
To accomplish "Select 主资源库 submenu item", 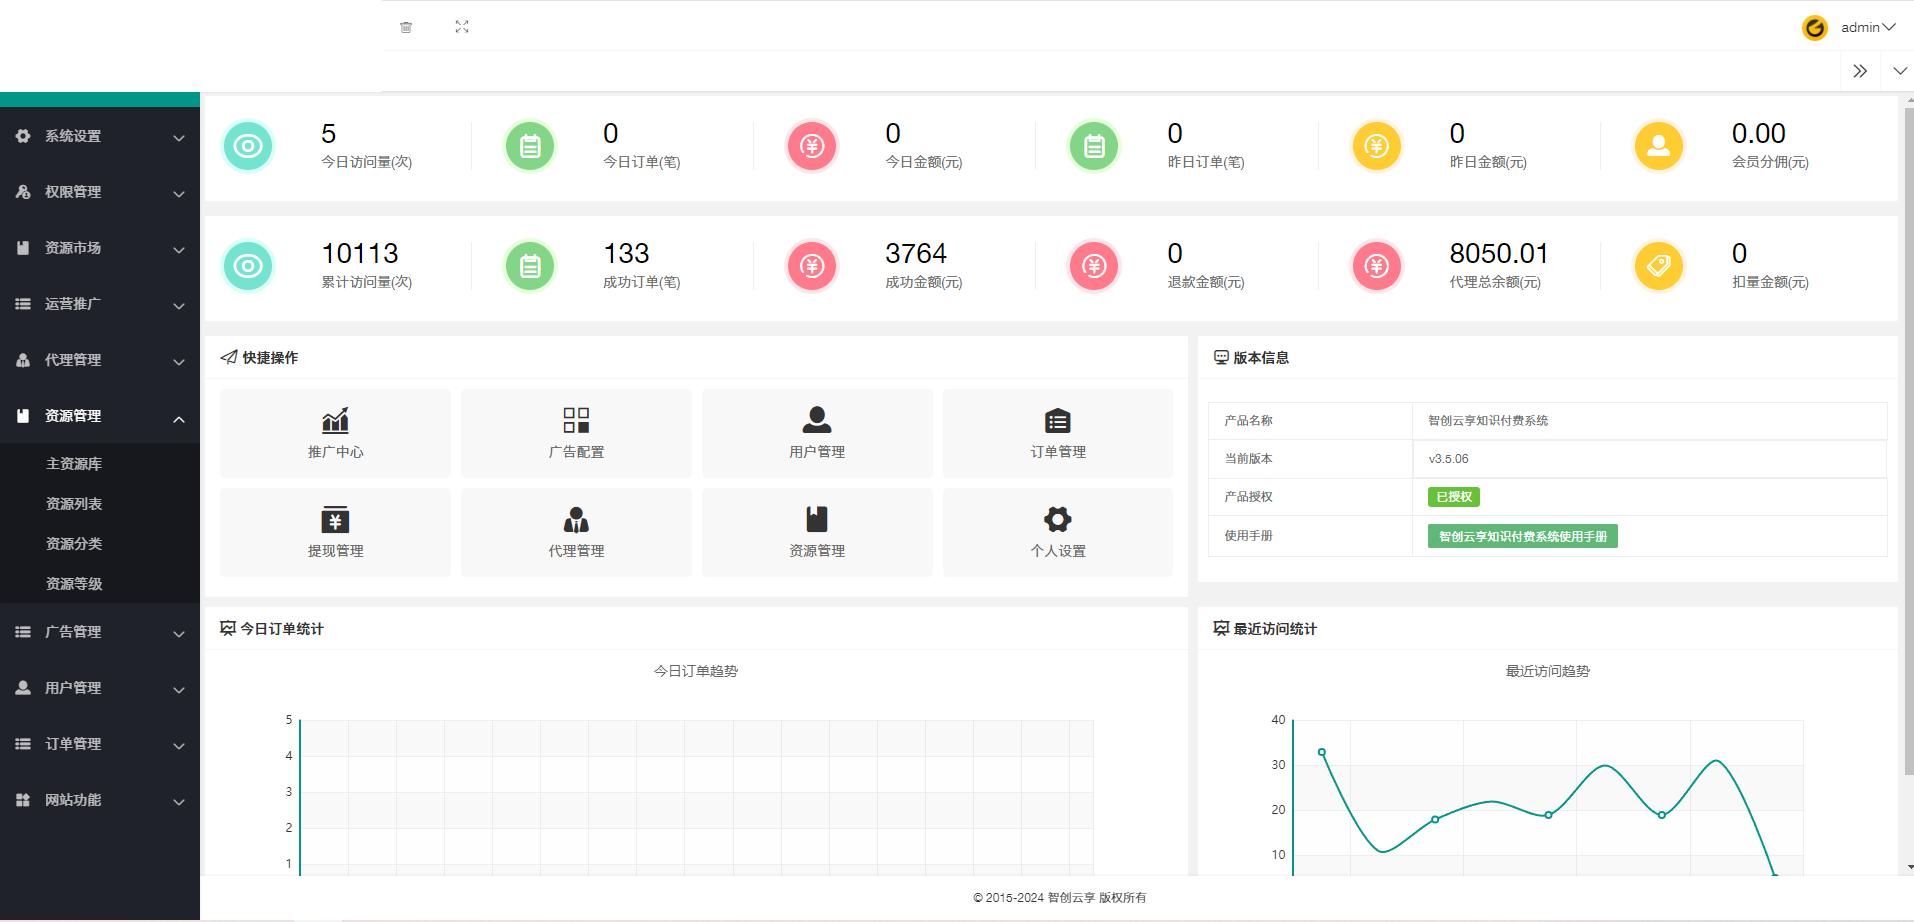I will click(x=74, y=464).
